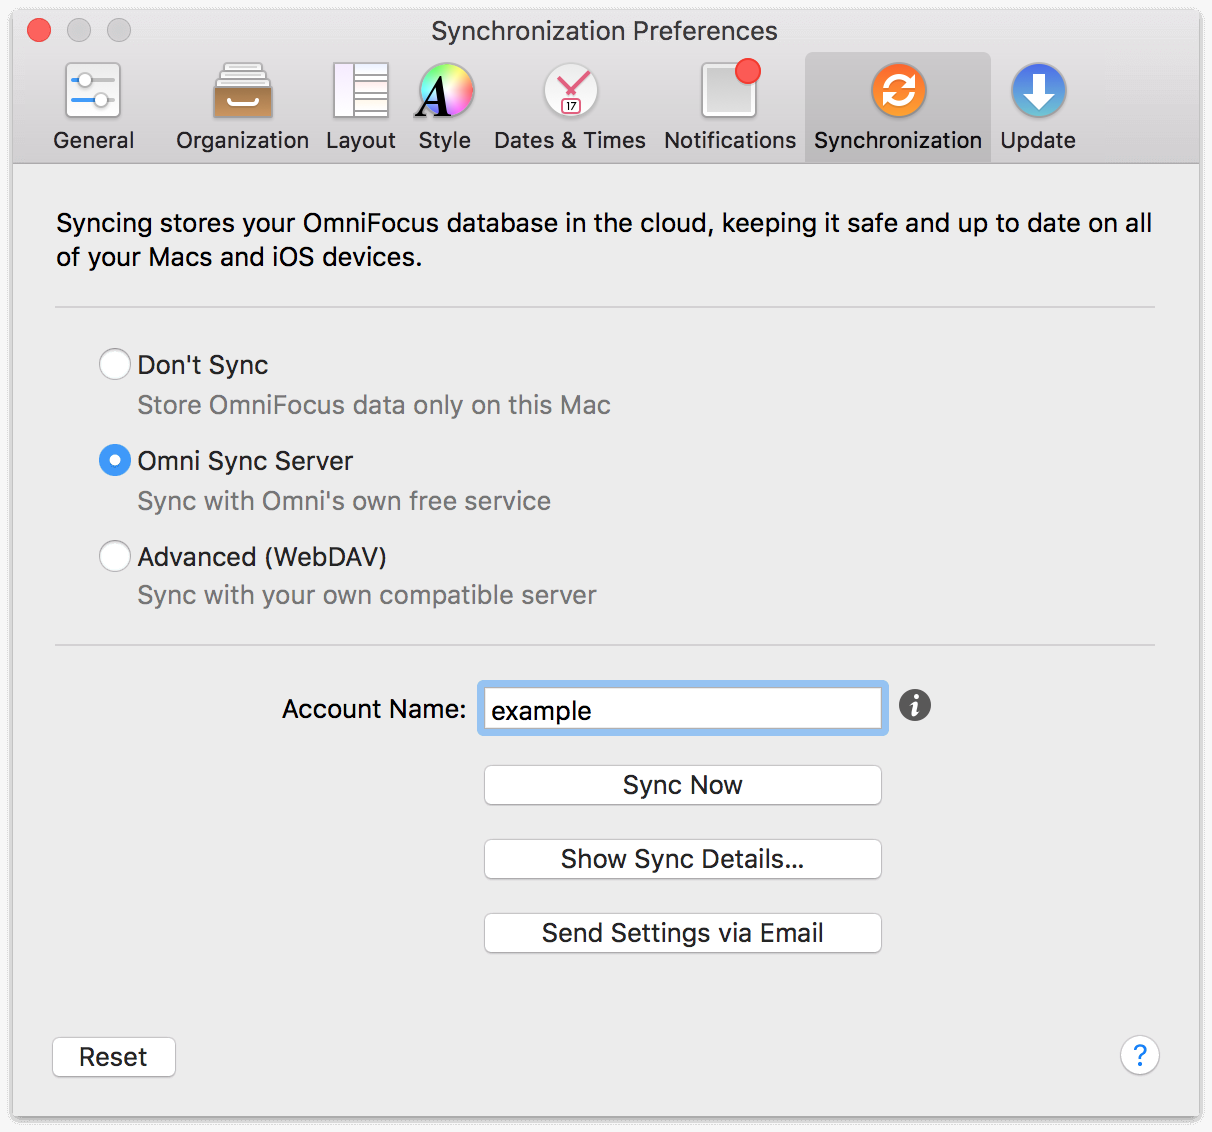Click the 'Sync with Omni's own free service' text
Viewport: 1212px width, 1132px height.
click(344, 501)
